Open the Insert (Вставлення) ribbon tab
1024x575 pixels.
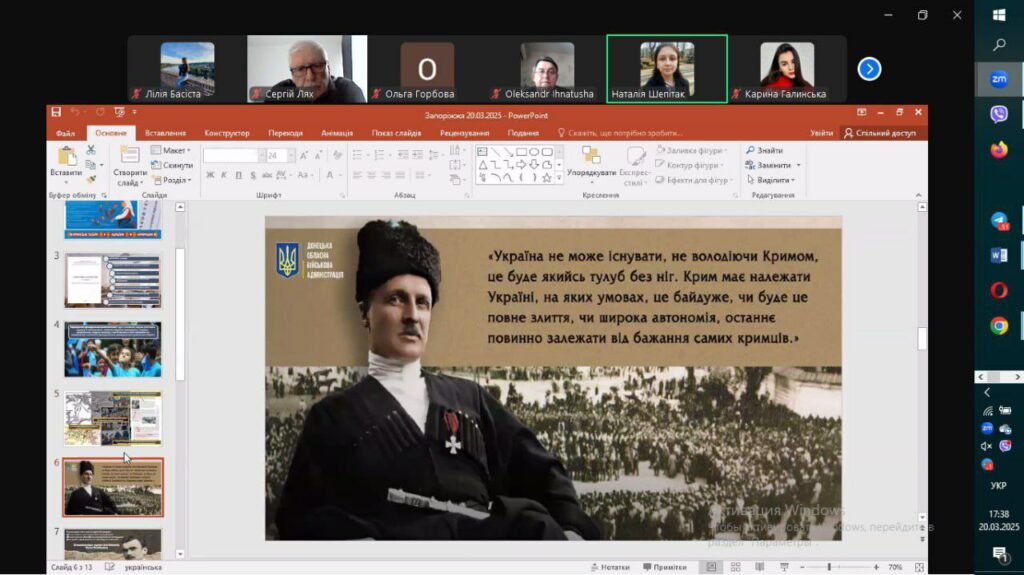[164, 133]
